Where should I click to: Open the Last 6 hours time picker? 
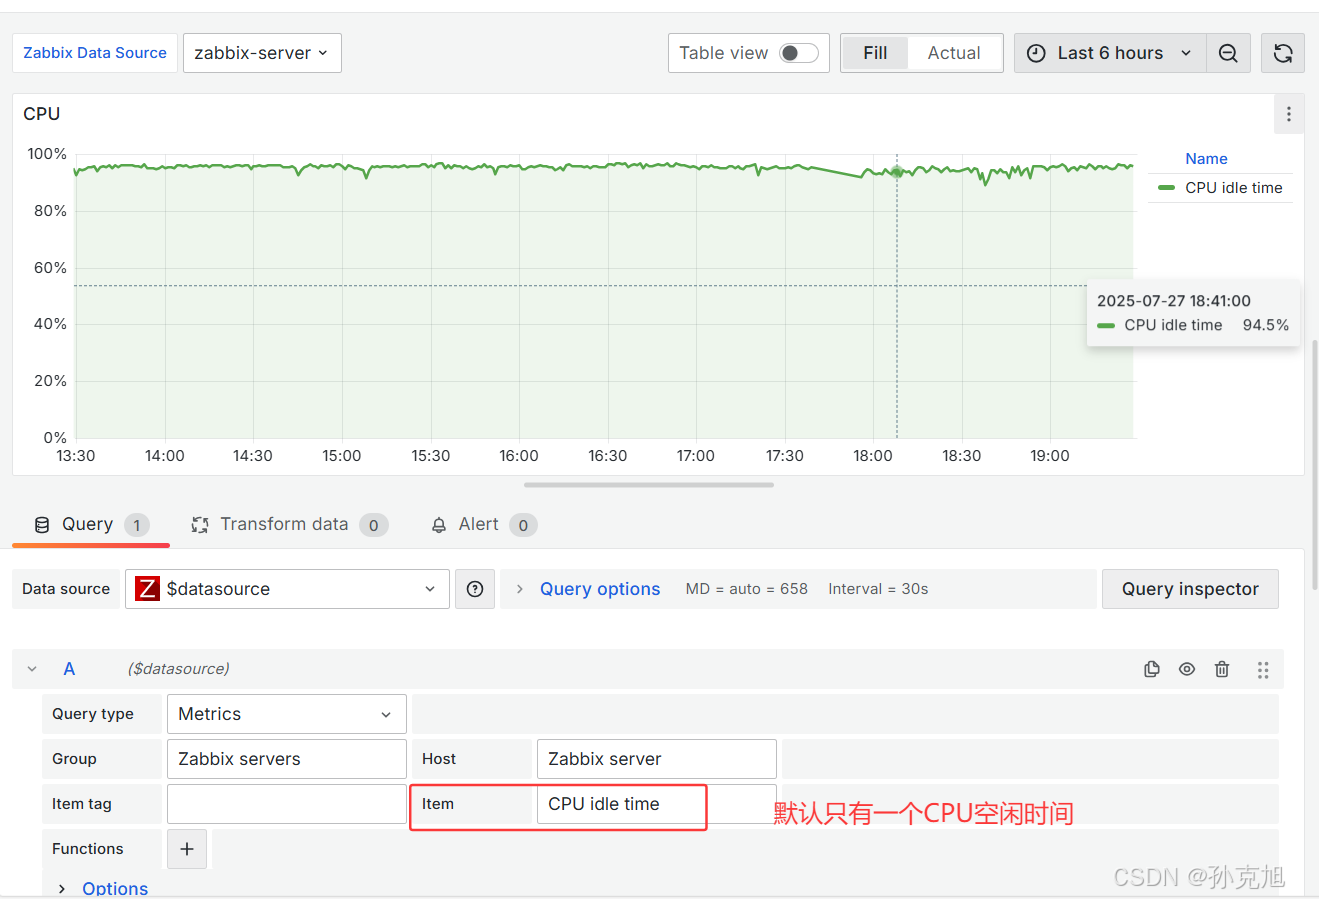point(1110,53)
